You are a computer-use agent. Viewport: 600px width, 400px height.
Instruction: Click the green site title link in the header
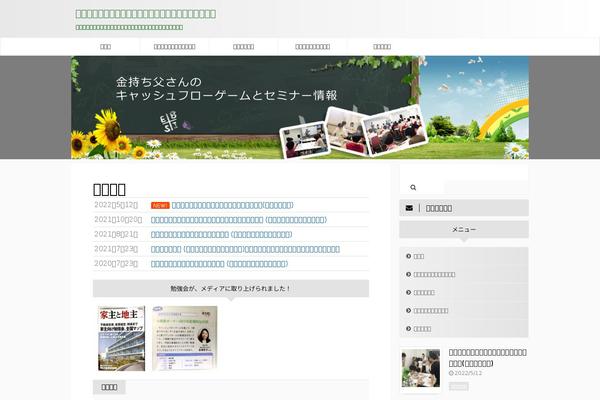[x=146, y=14]
